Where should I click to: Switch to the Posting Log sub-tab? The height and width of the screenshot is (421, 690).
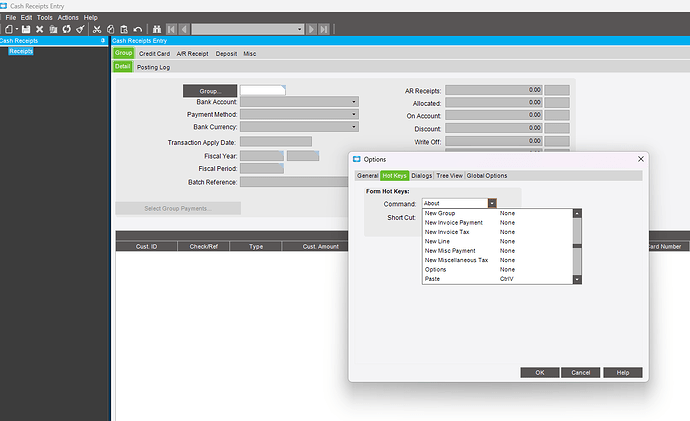153,67
